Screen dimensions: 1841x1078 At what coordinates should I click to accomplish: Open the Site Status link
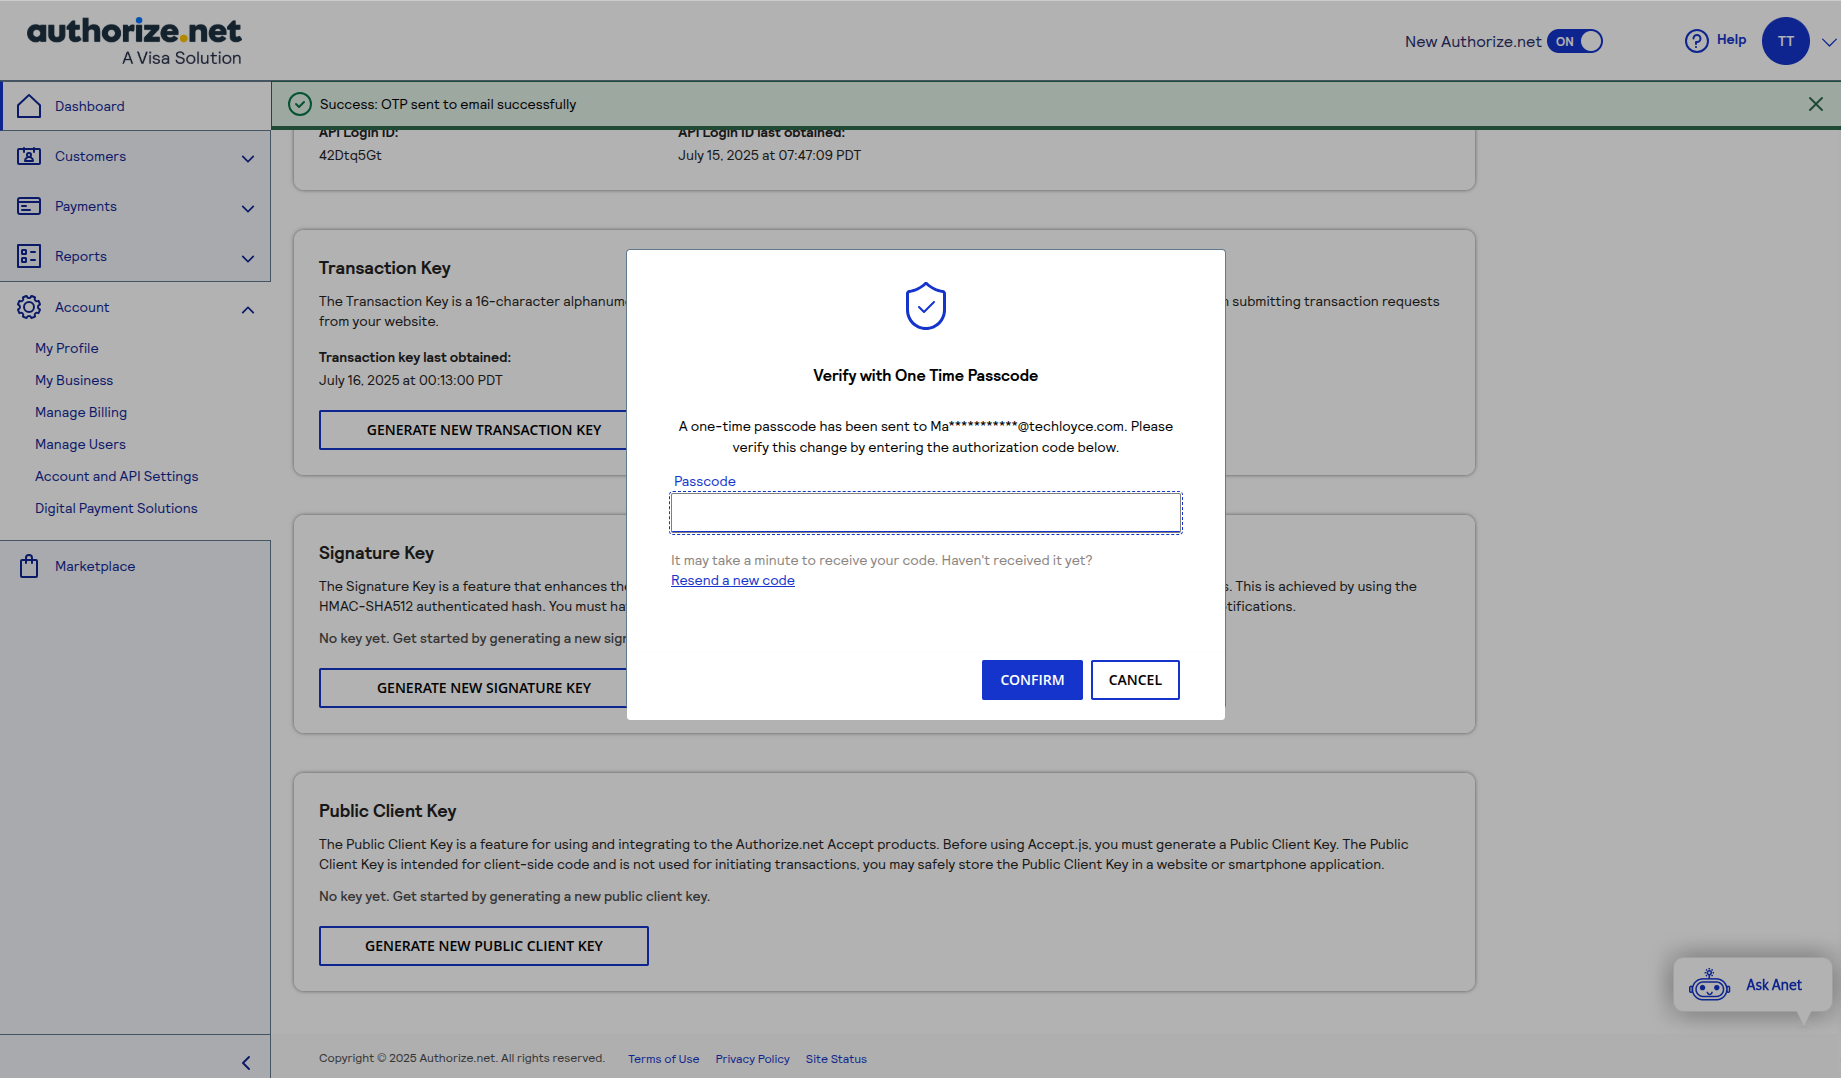pos(836,1059)
